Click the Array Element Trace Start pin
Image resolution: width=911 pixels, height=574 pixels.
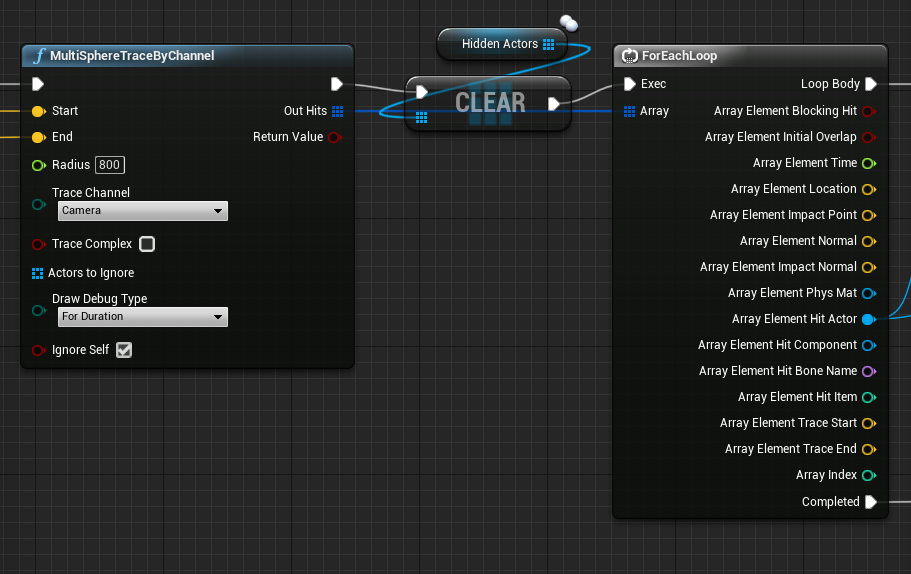click(x=869, y=424)
